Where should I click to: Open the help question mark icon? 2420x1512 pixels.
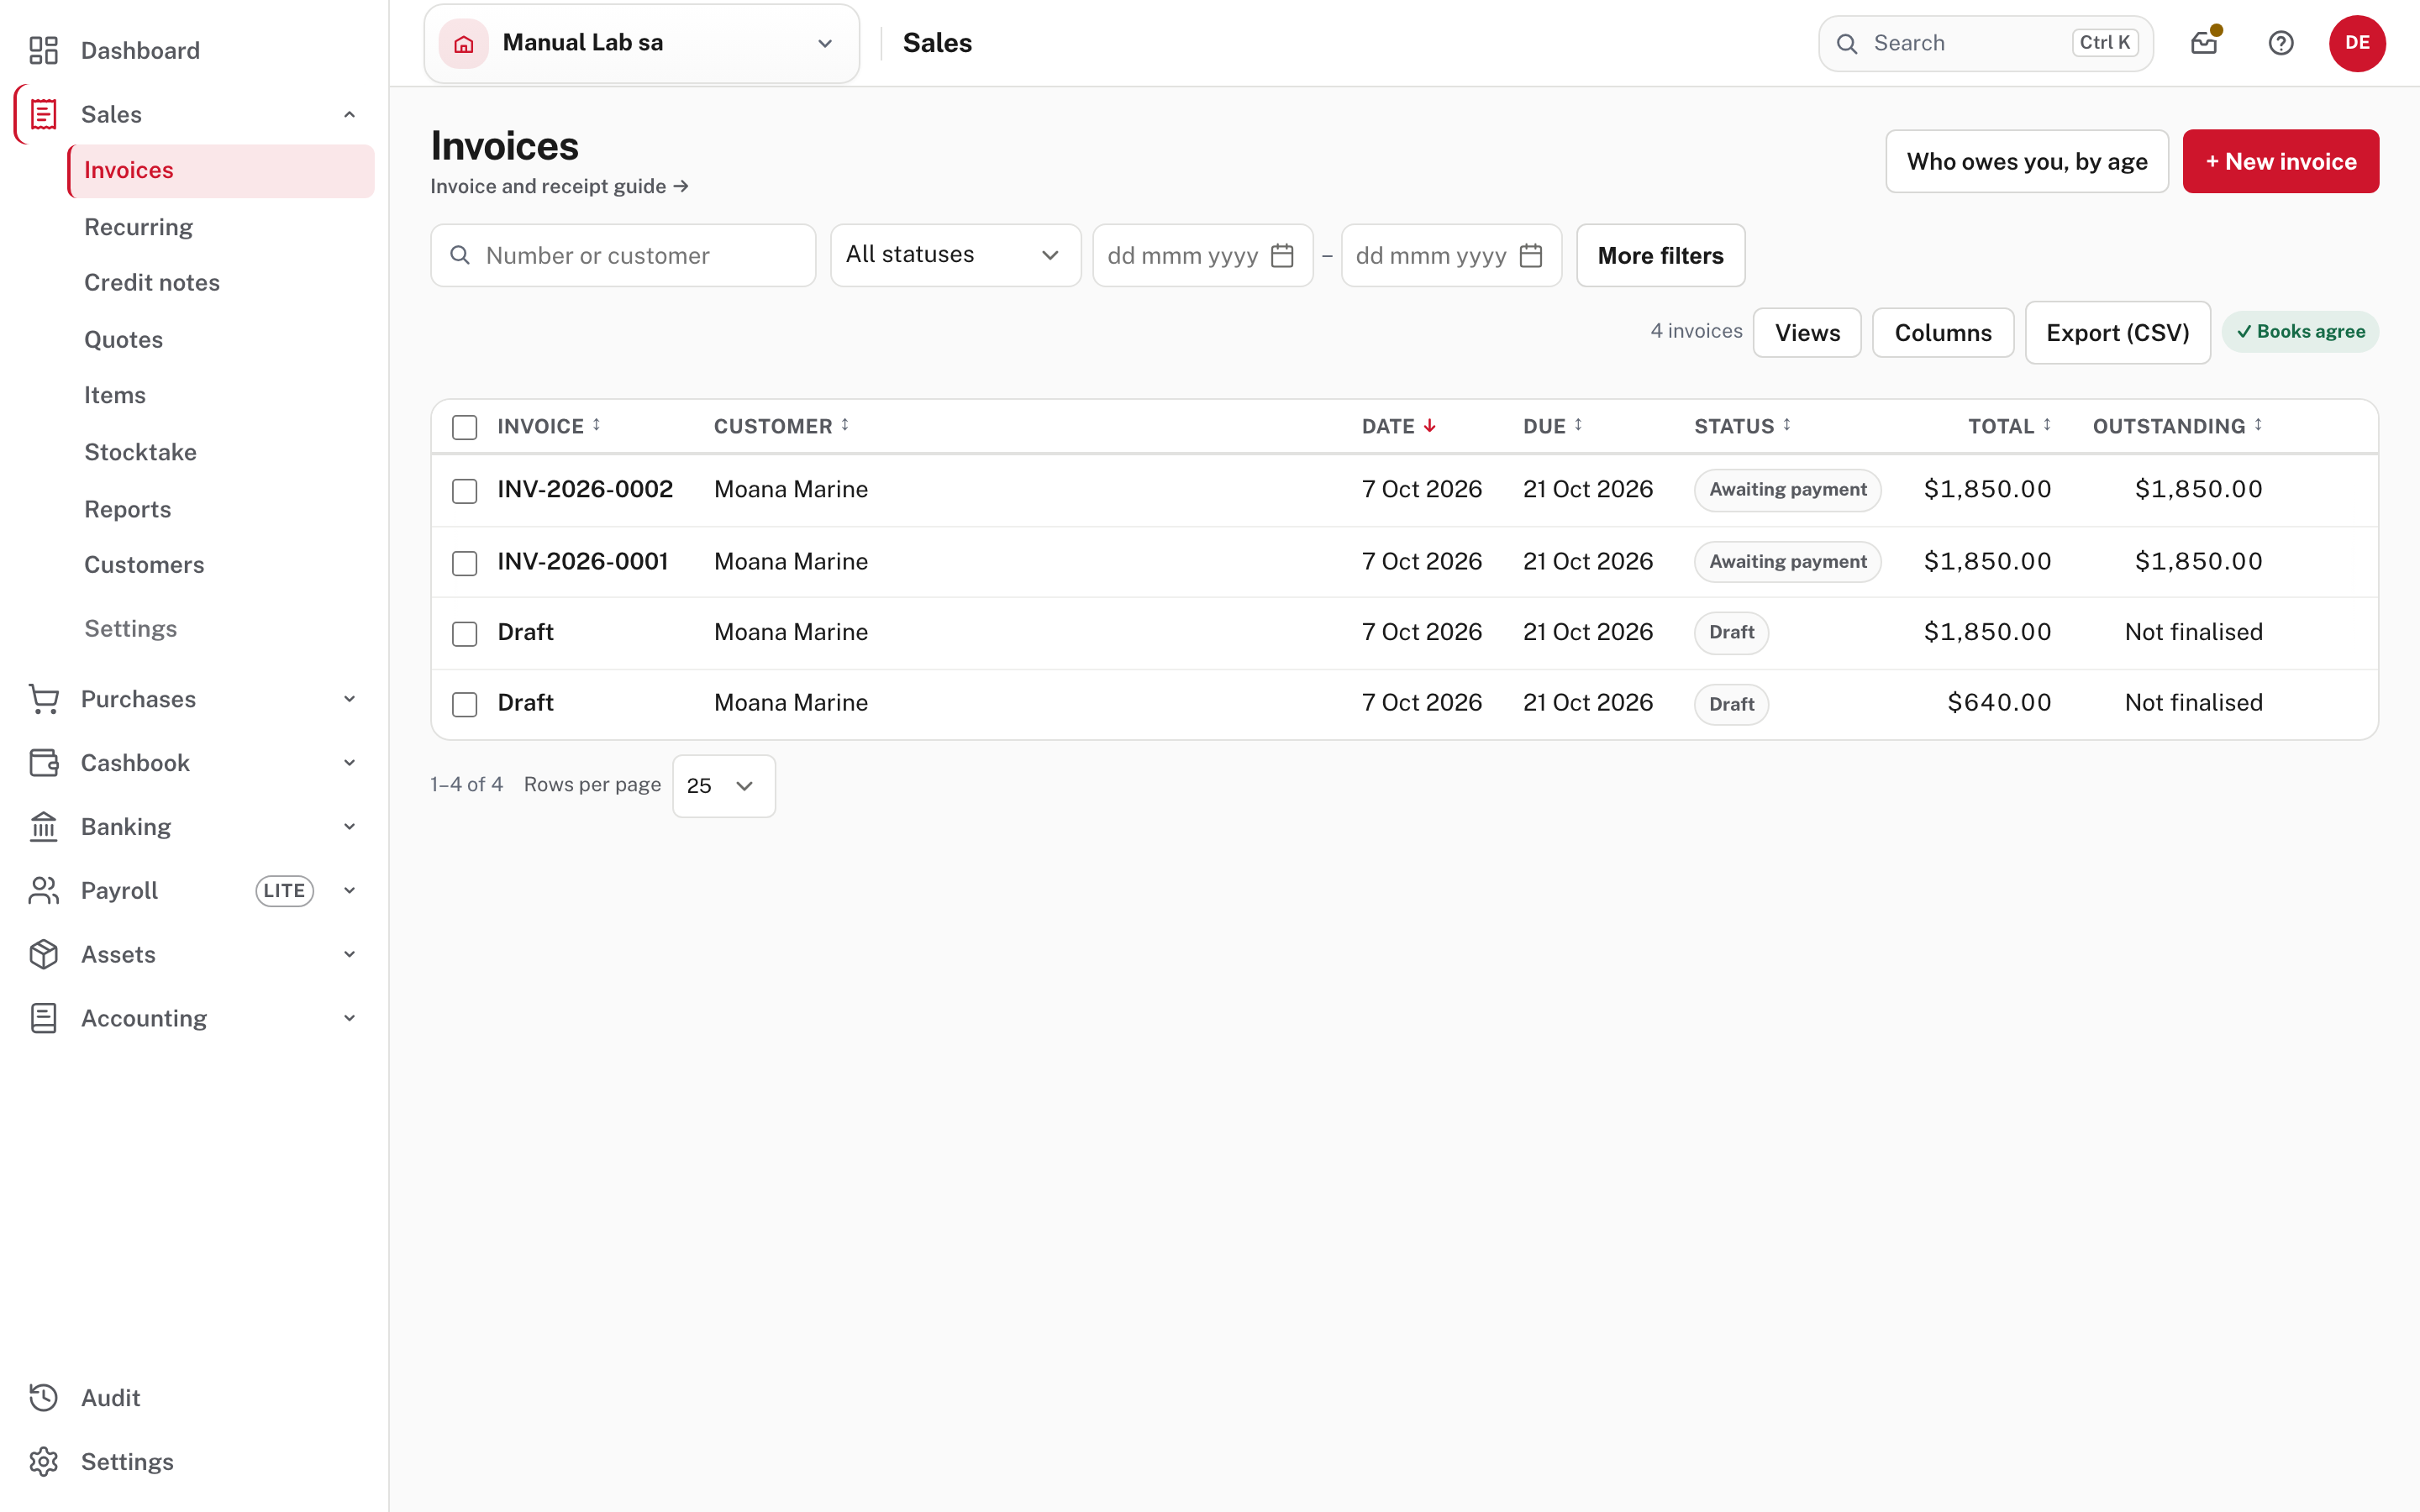(x=2281, y=43)
